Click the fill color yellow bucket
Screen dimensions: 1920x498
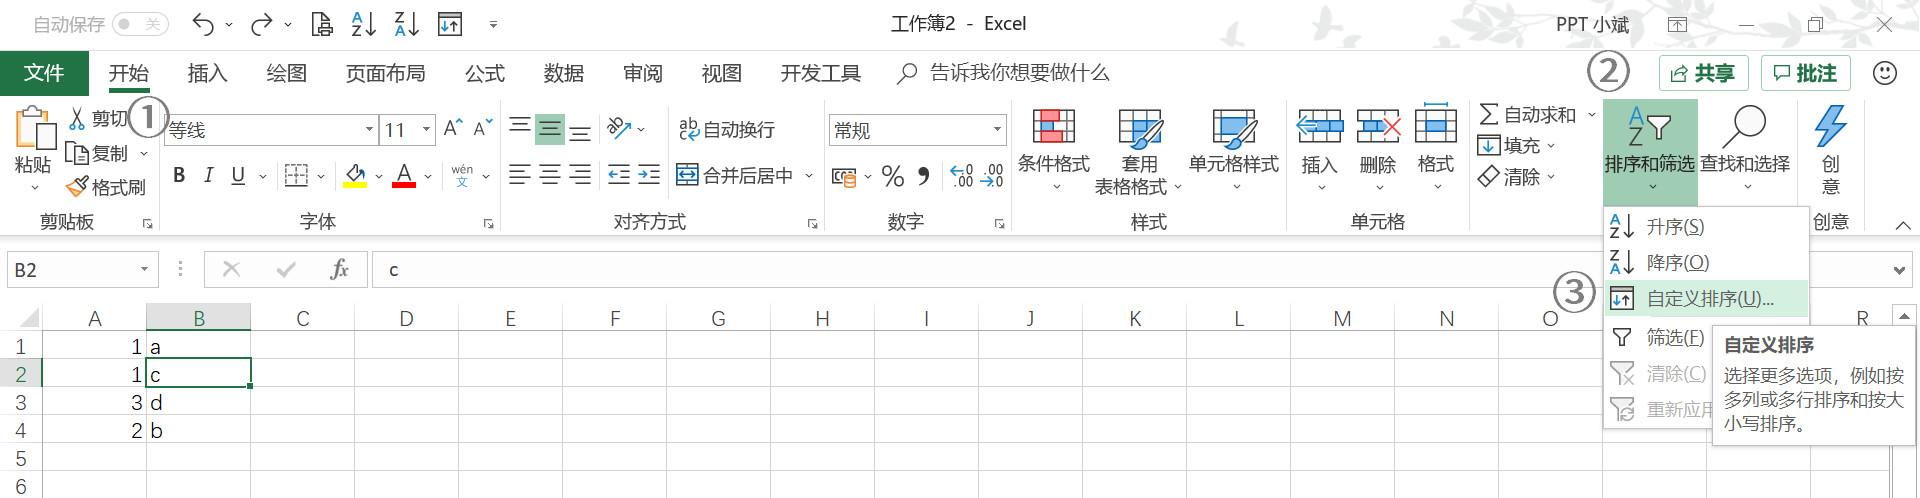[x=354, y=176]
